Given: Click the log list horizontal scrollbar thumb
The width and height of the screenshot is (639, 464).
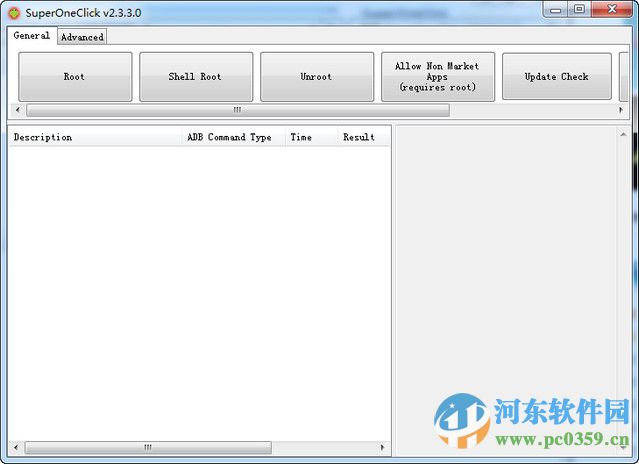Looking at the screenshot, I should (148, 447).
